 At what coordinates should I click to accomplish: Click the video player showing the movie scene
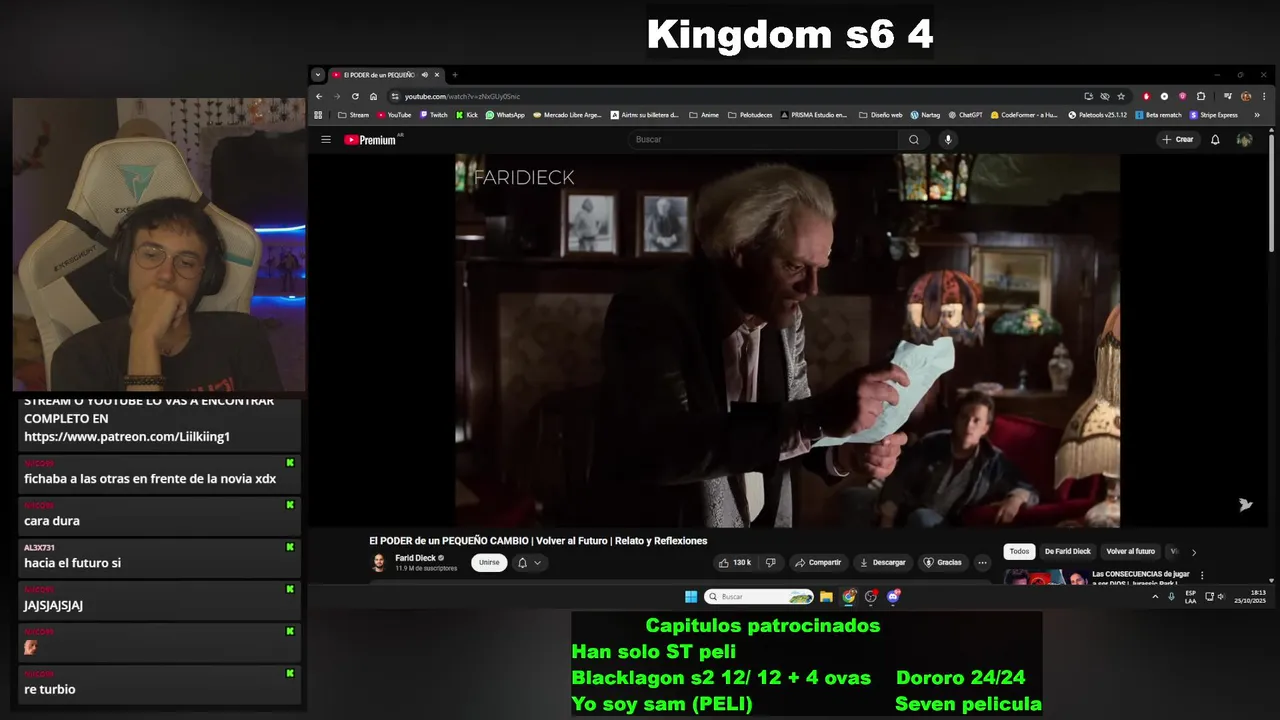[x=787, y=340]
